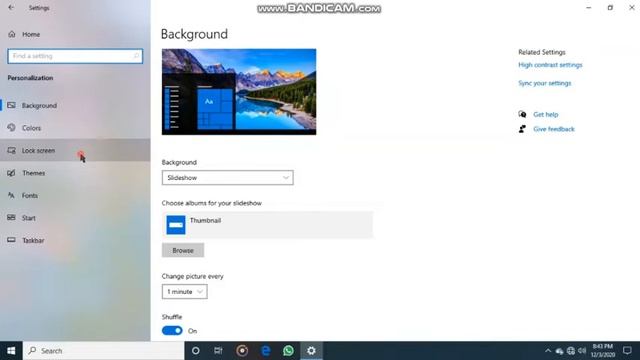
Task: Open Task View from the taskbar
Action: (218, 351)
